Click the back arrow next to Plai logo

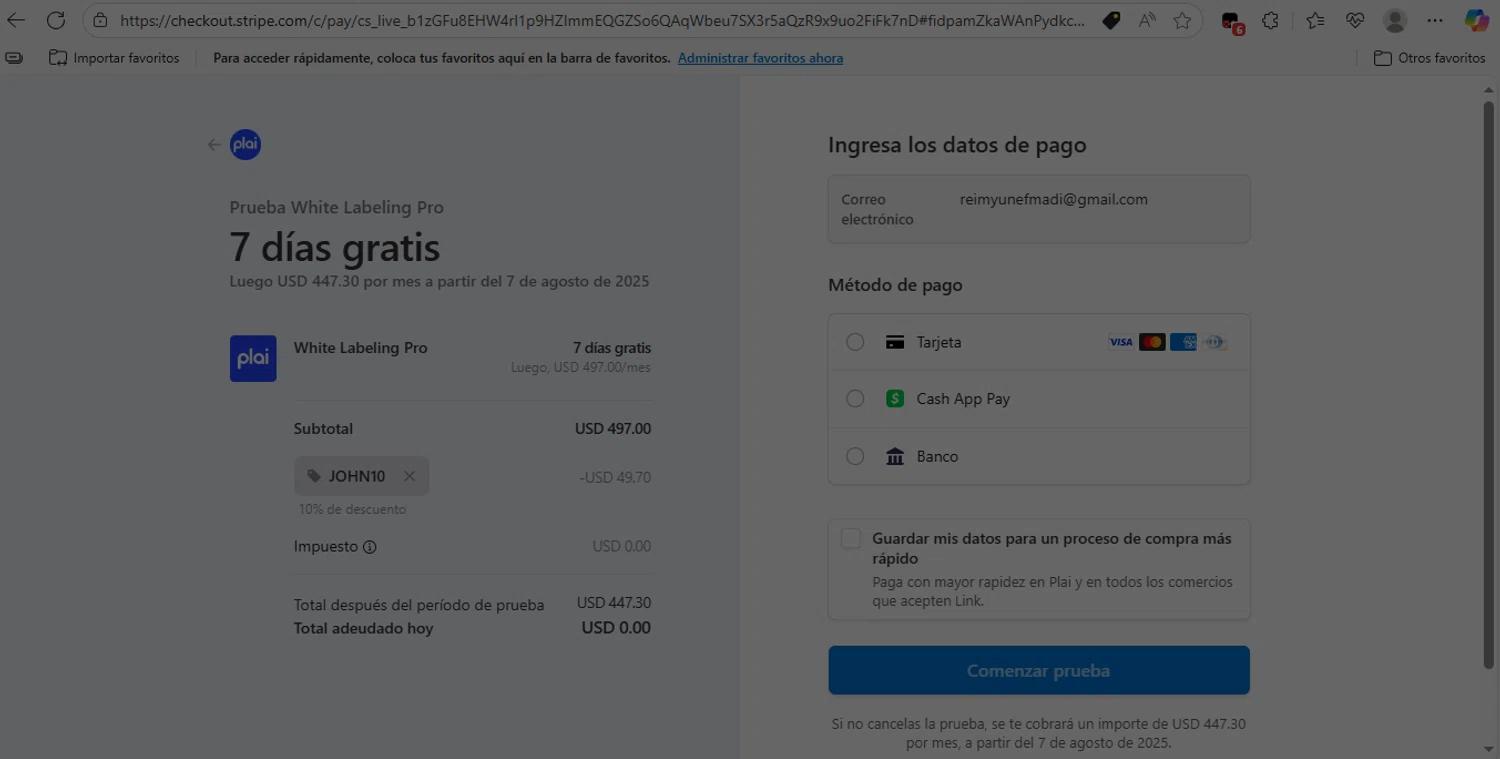click(214, 145)
